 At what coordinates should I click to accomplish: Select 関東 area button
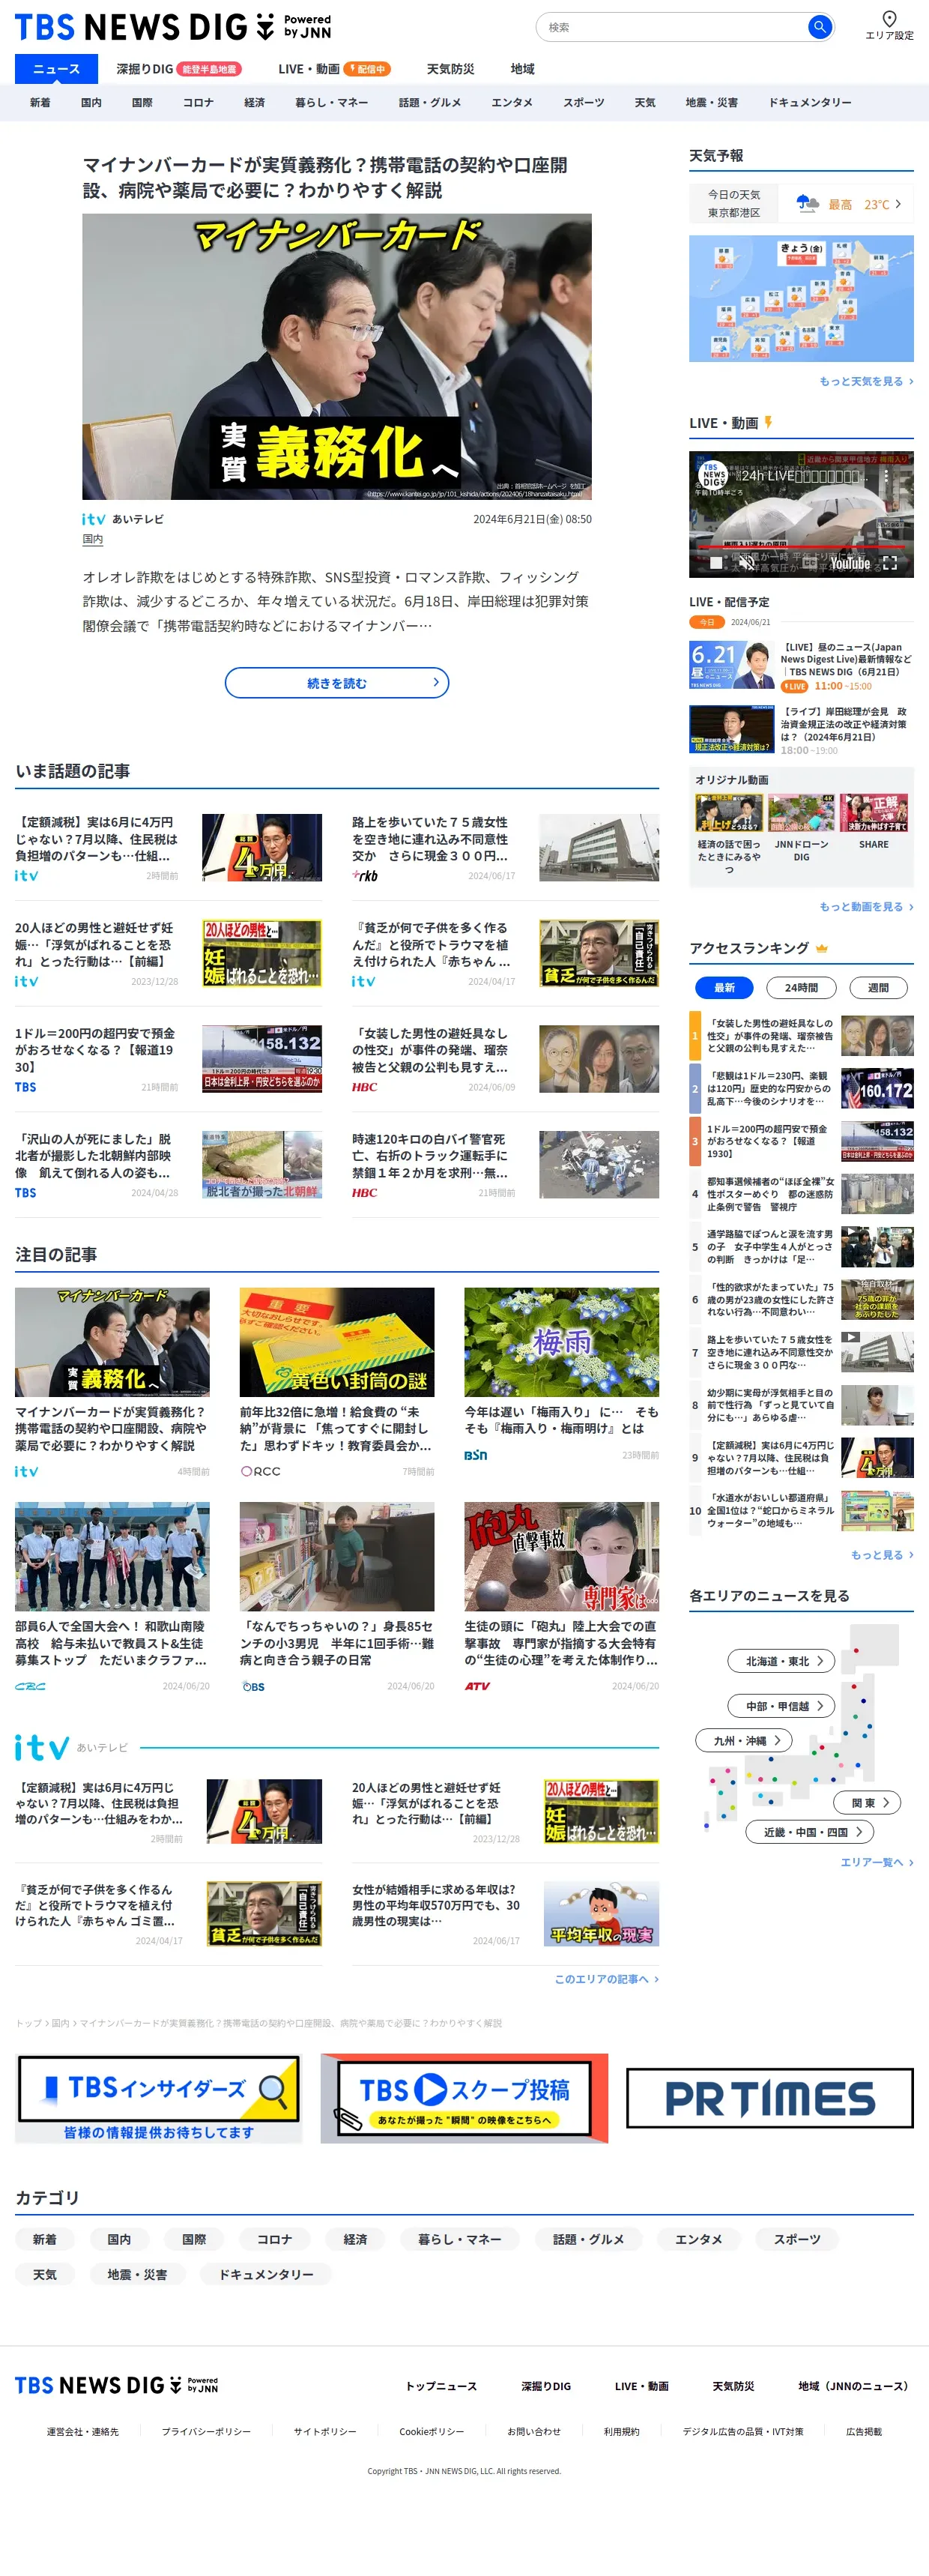click(867, 1802)
